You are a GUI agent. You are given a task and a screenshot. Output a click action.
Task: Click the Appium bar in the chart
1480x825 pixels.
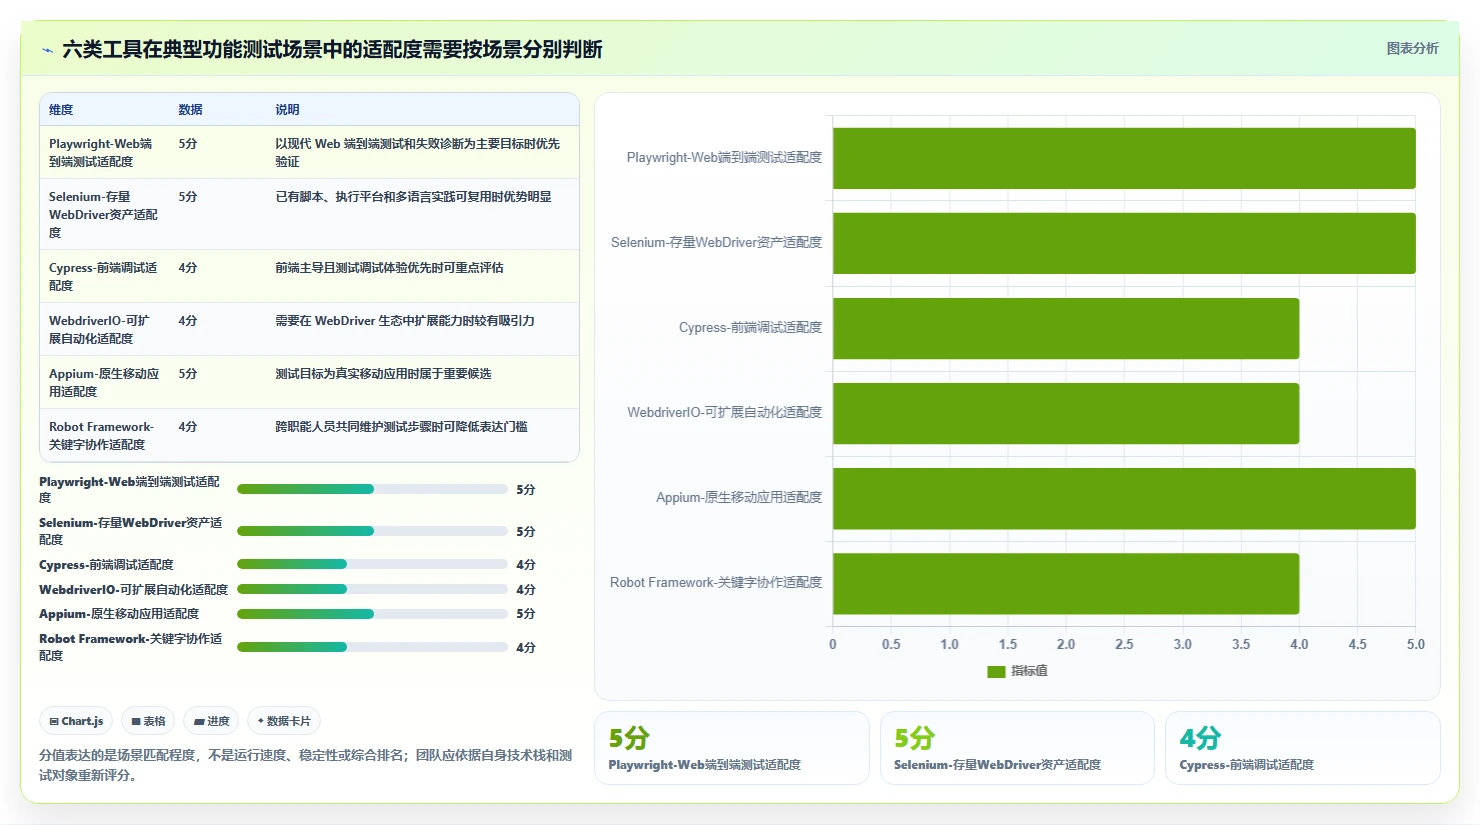click(x=1124, y=498)
